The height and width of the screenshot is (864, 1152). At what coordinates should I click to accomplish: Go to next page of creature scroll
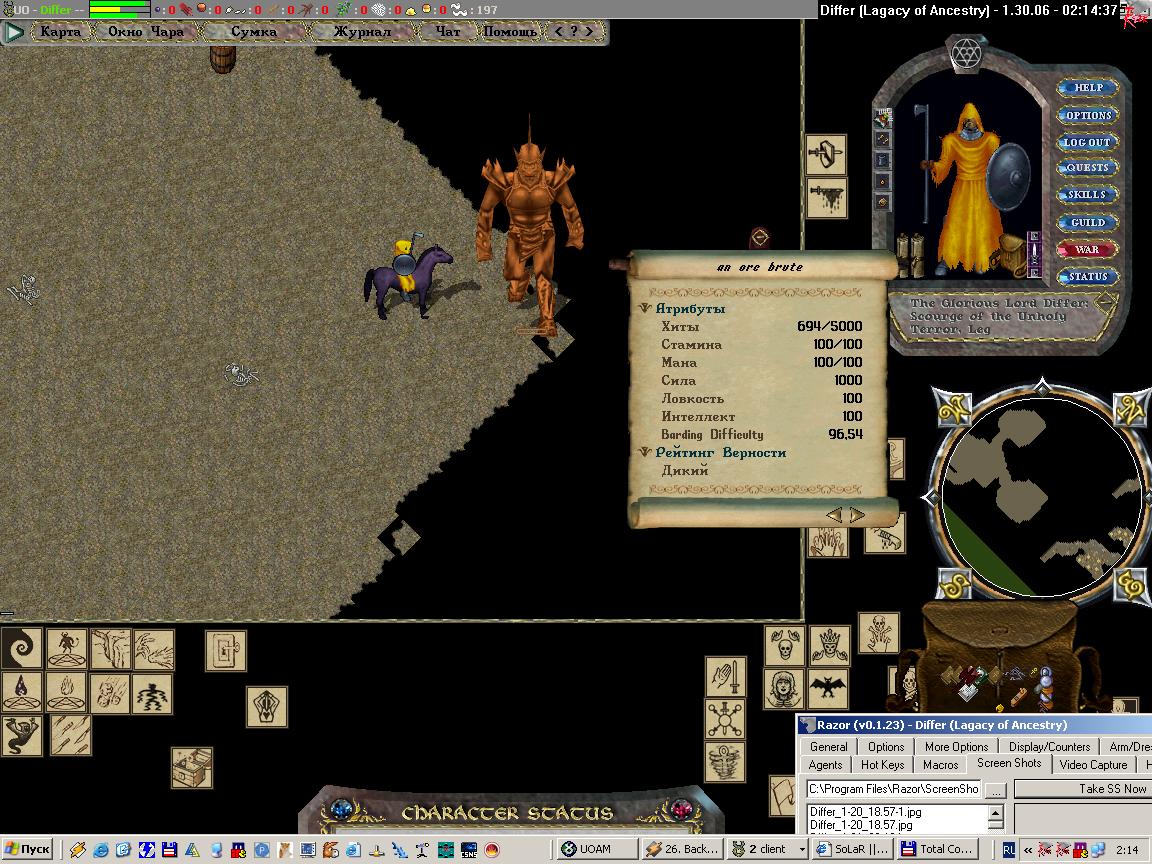857,515
